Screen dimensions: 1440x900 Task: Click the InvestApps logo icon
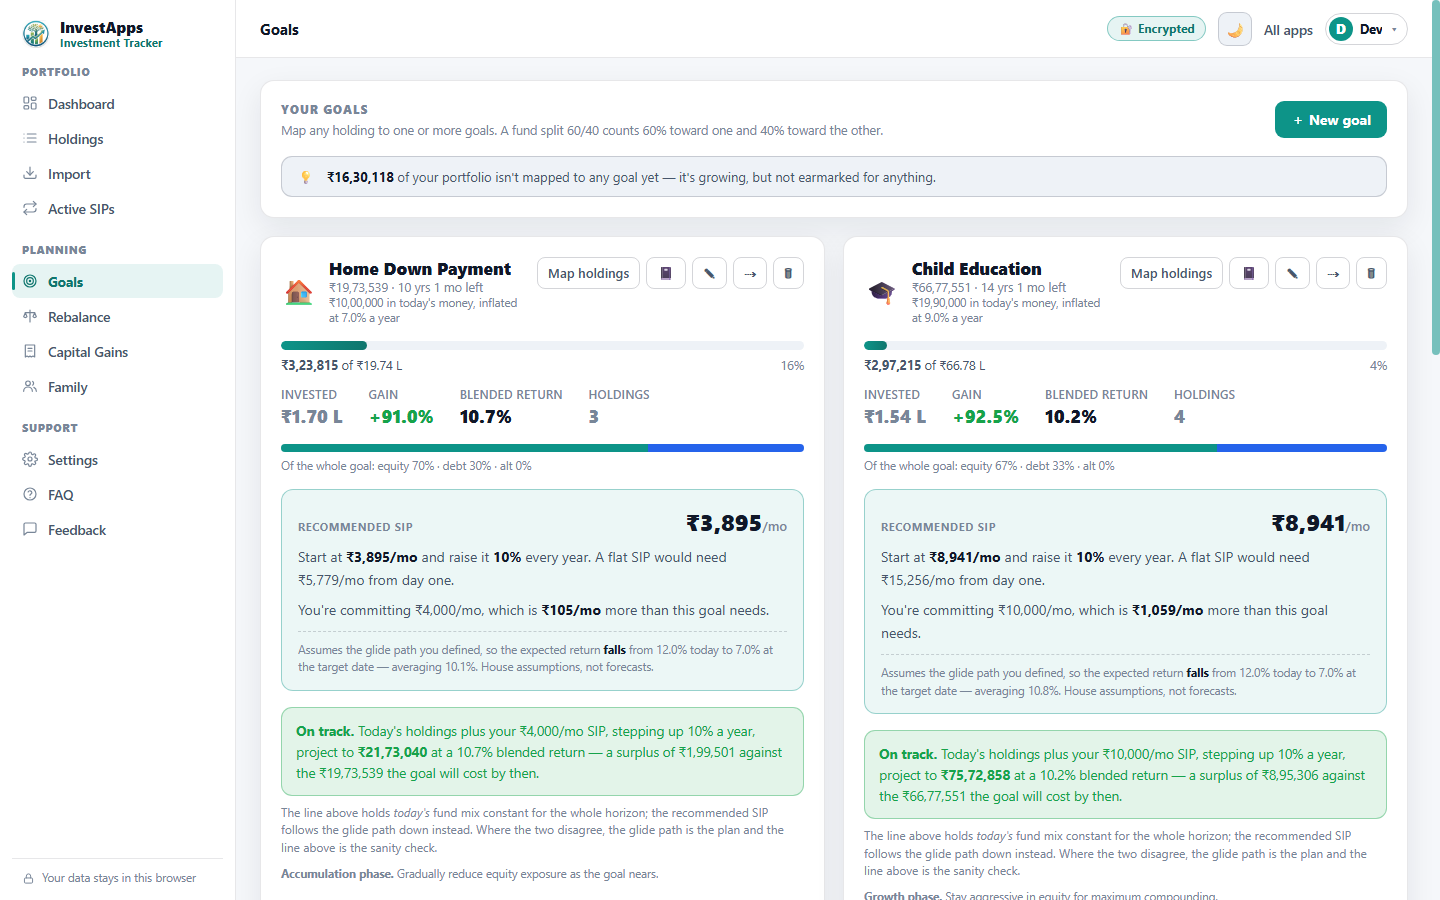tap(36, 34)
